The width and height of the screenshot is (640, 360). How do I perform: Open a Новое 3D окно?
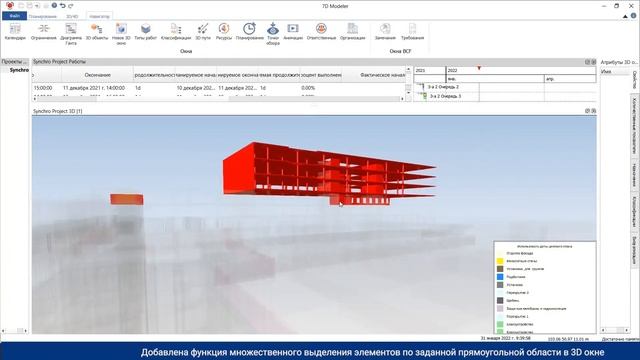[121, 33]
